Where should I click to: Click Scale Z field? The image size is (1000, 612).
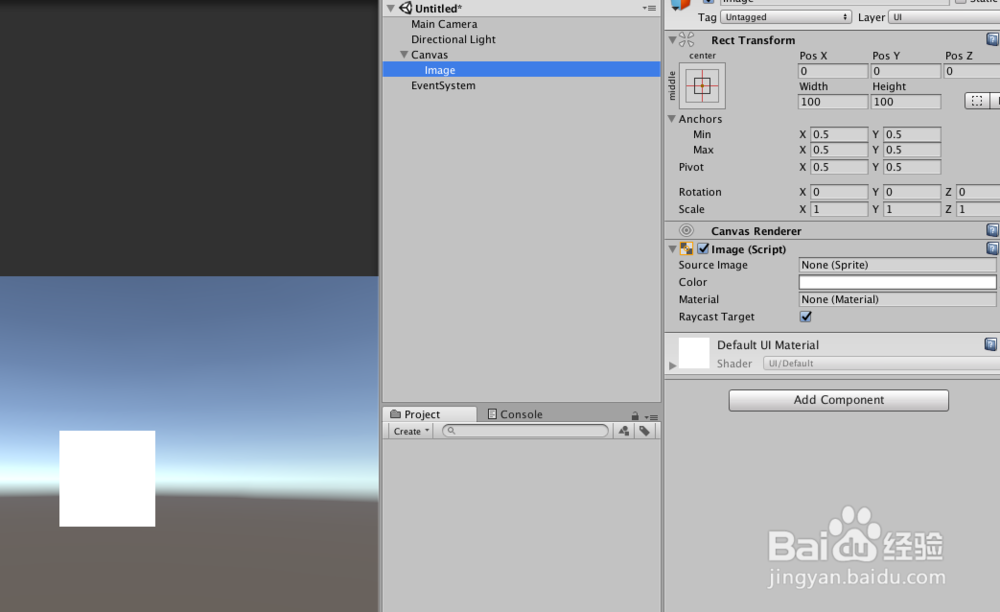coord(978,209)
